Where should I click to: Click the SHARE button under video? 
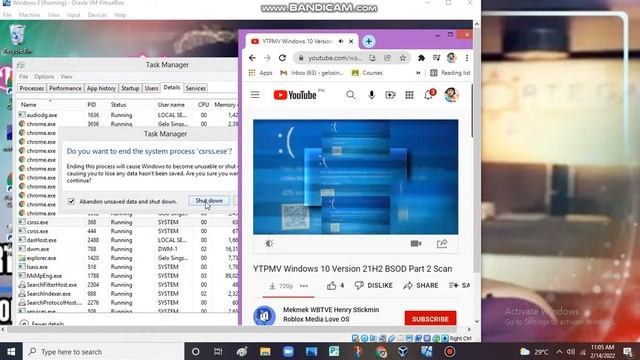[x=421, y=285]
